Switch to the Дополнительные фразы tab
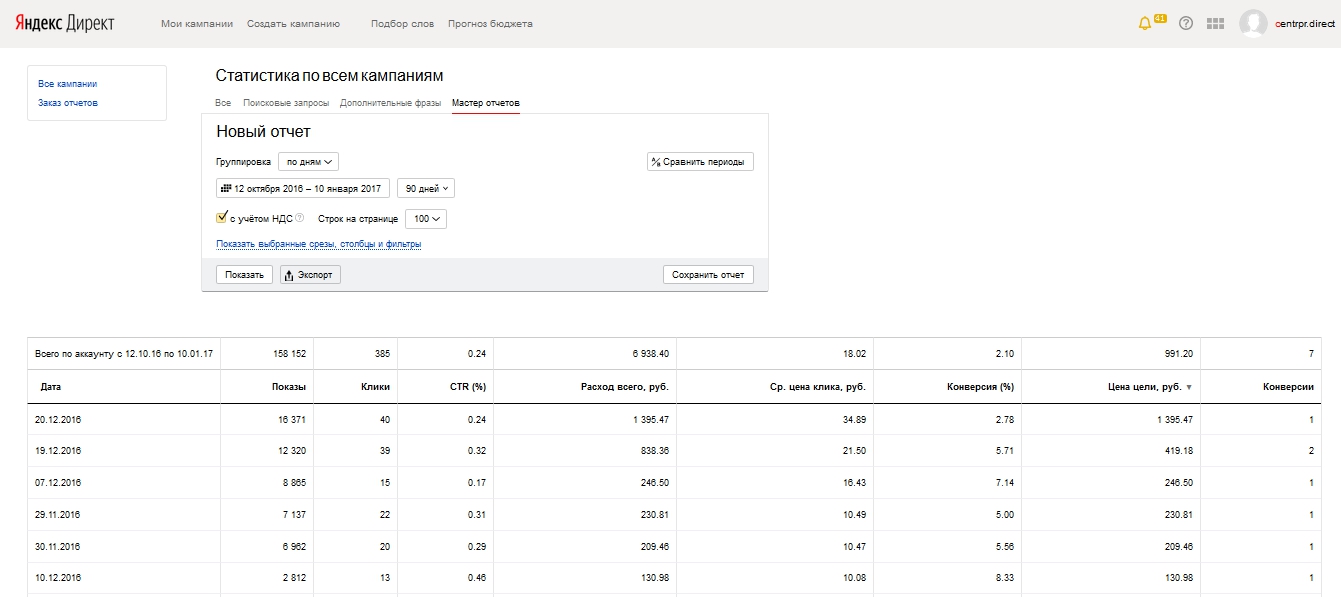 (x=390, y=103)
